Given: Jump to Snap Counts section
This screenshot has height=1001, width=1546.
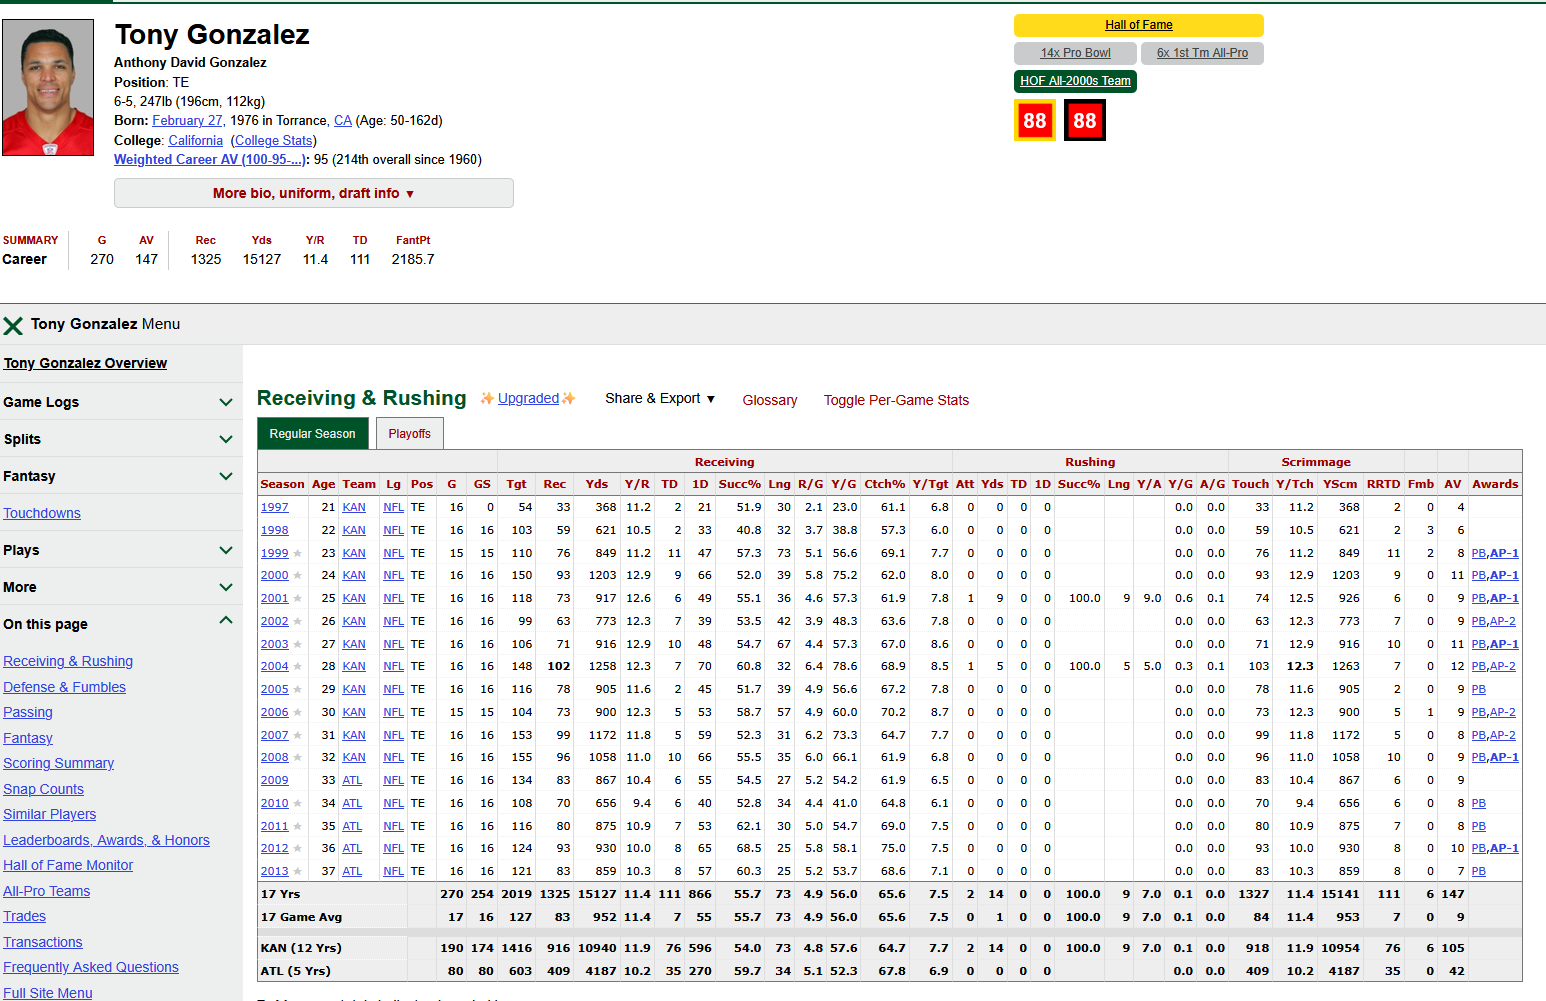Looking at the screenshot, I should point(43,789).
